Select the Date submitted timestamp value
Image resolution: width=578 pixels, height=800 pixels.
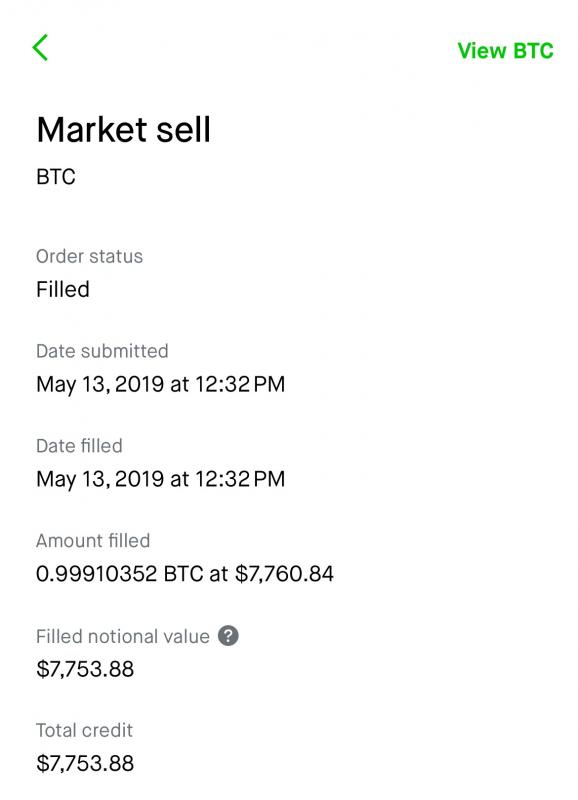point(161,384)
